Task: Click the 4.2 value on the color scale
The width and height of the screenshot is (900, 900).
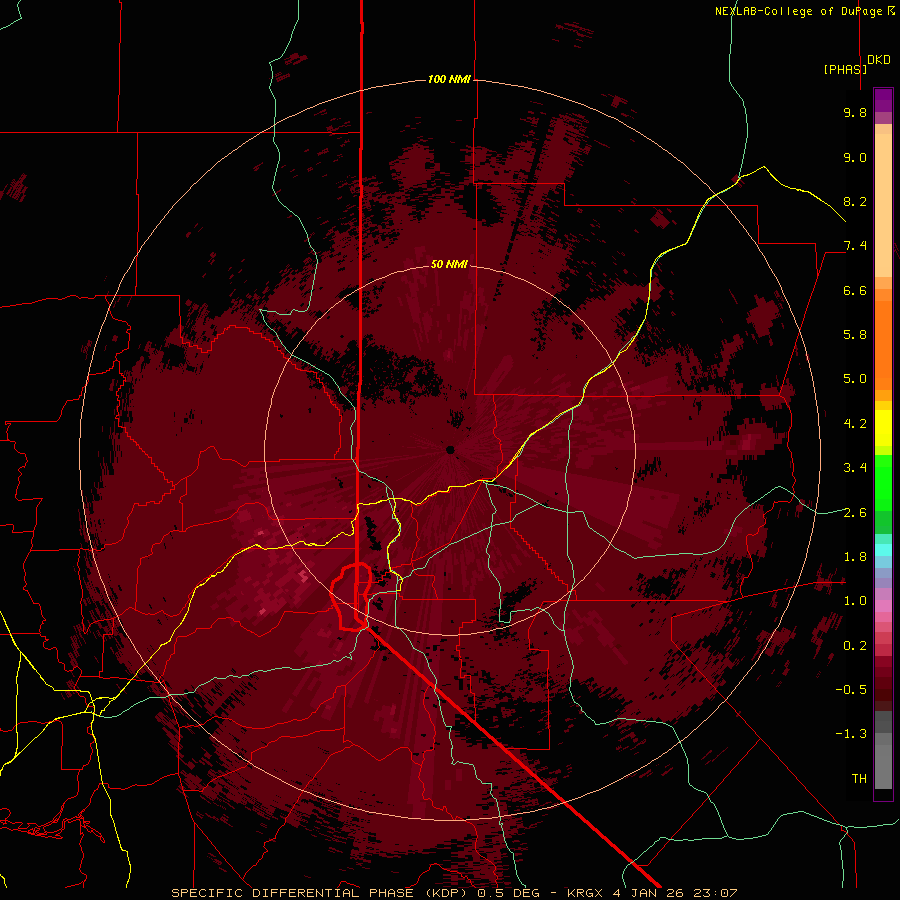Action: pos(855,424)
